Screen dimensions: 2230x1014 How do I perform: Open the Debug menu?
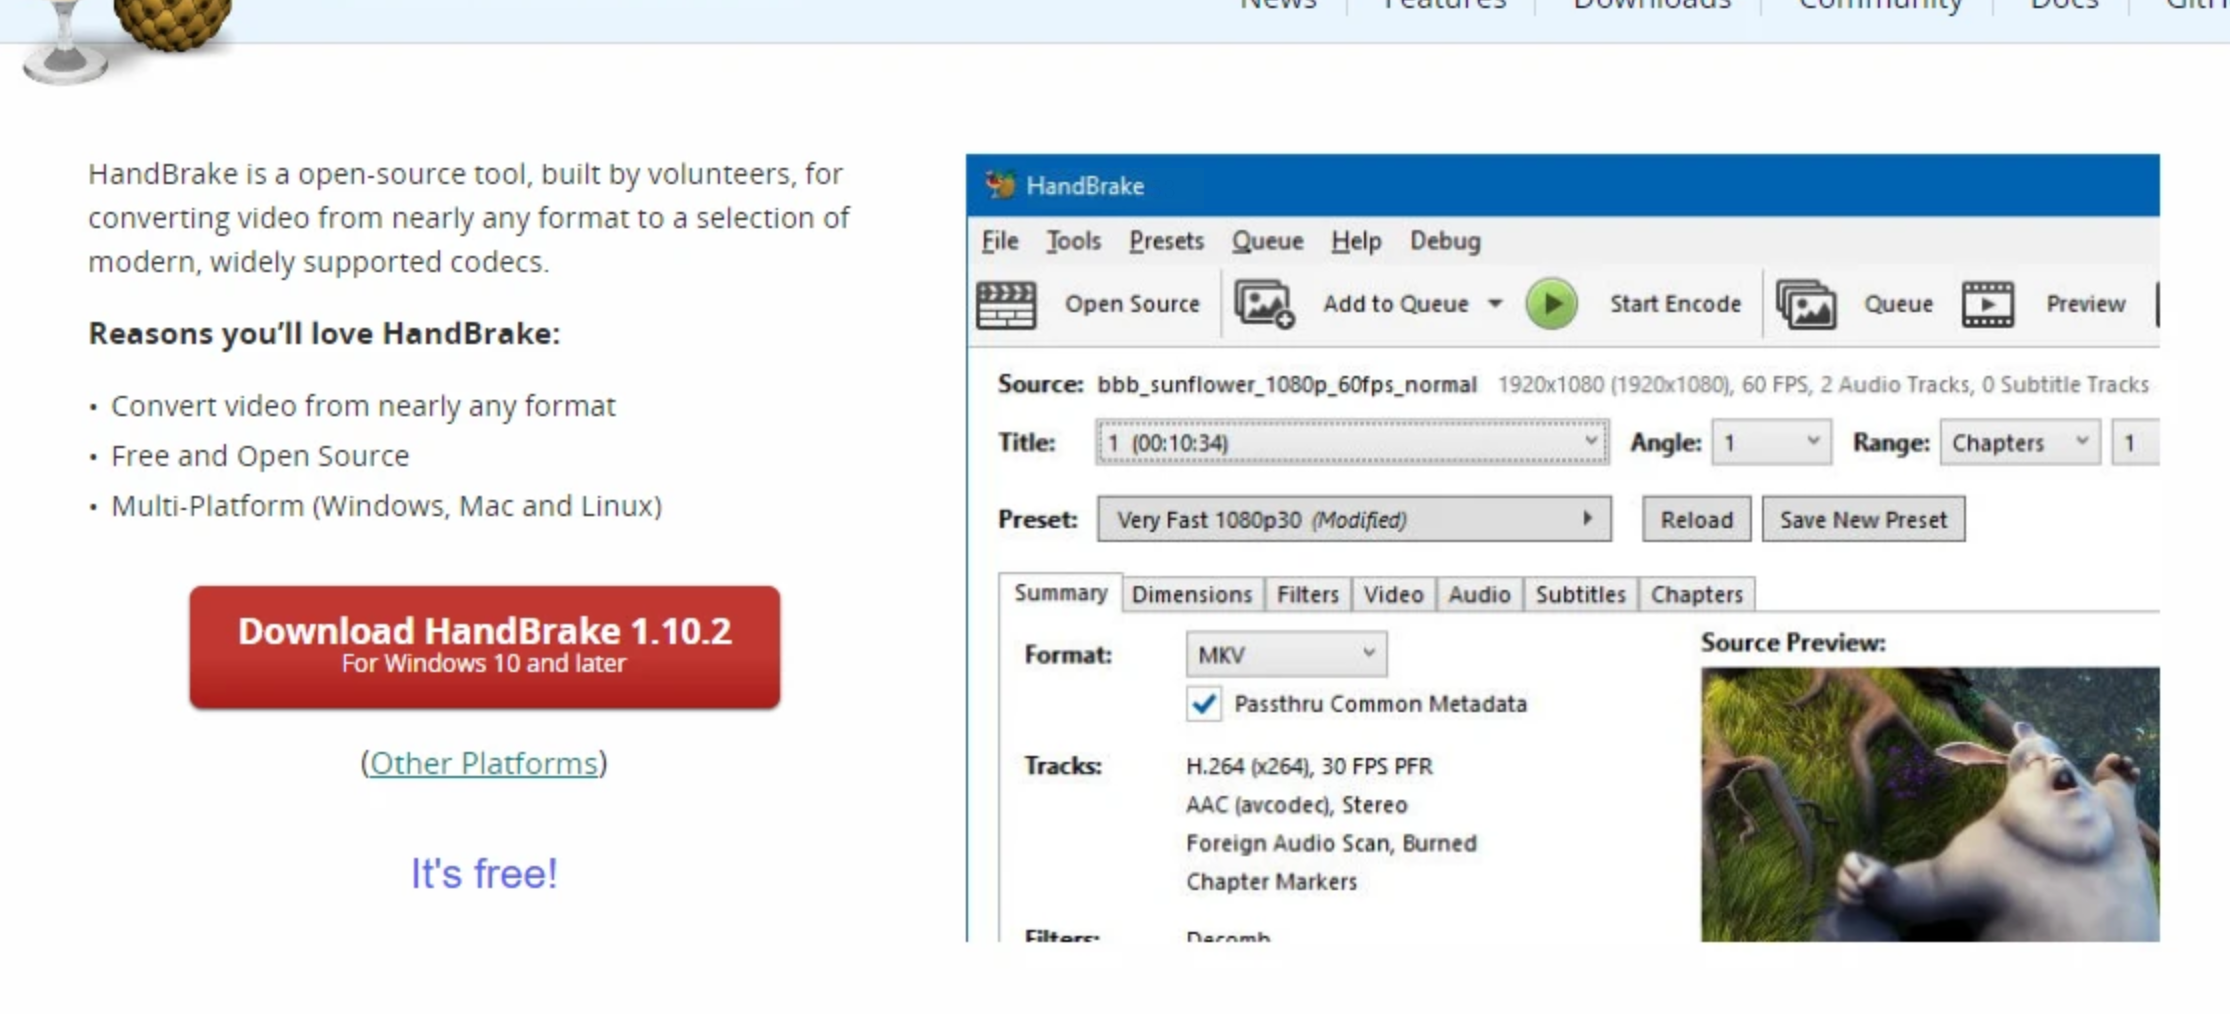[1445, 241]
